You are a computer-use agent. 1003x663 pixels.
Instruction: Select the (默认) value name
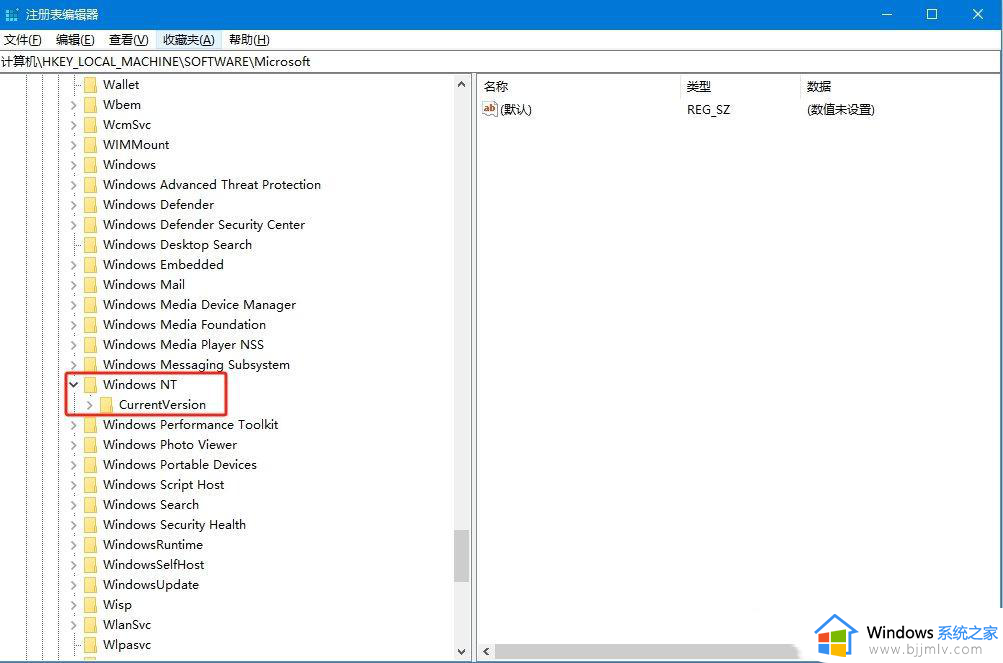[516, 109]
